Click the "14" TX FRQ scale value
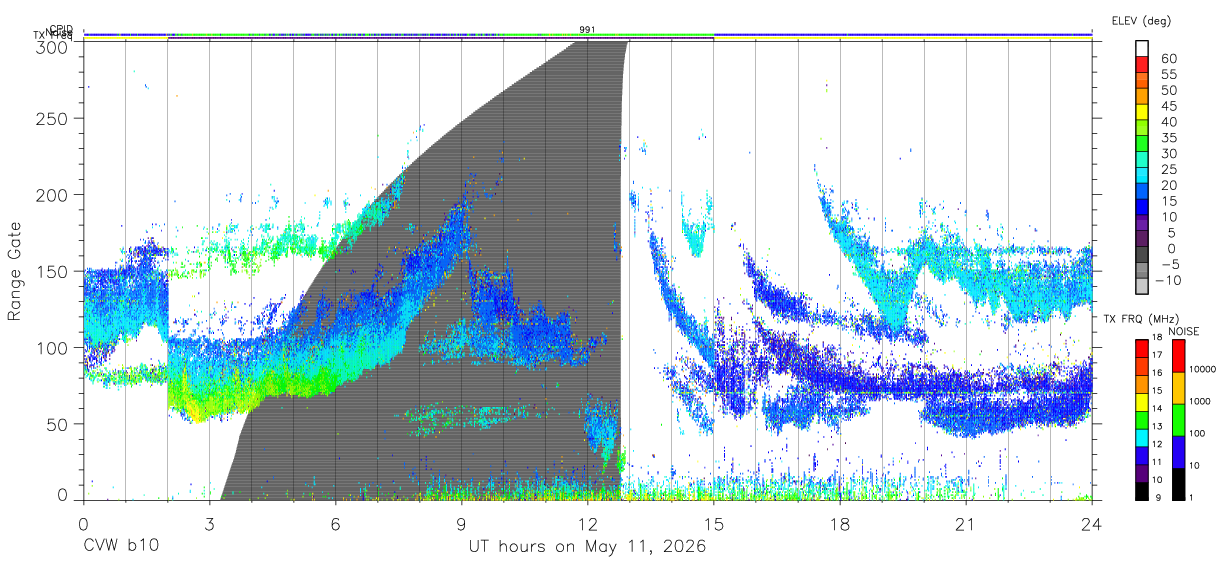Screen dimensions: 1228x567 [x=1157, y=408]
